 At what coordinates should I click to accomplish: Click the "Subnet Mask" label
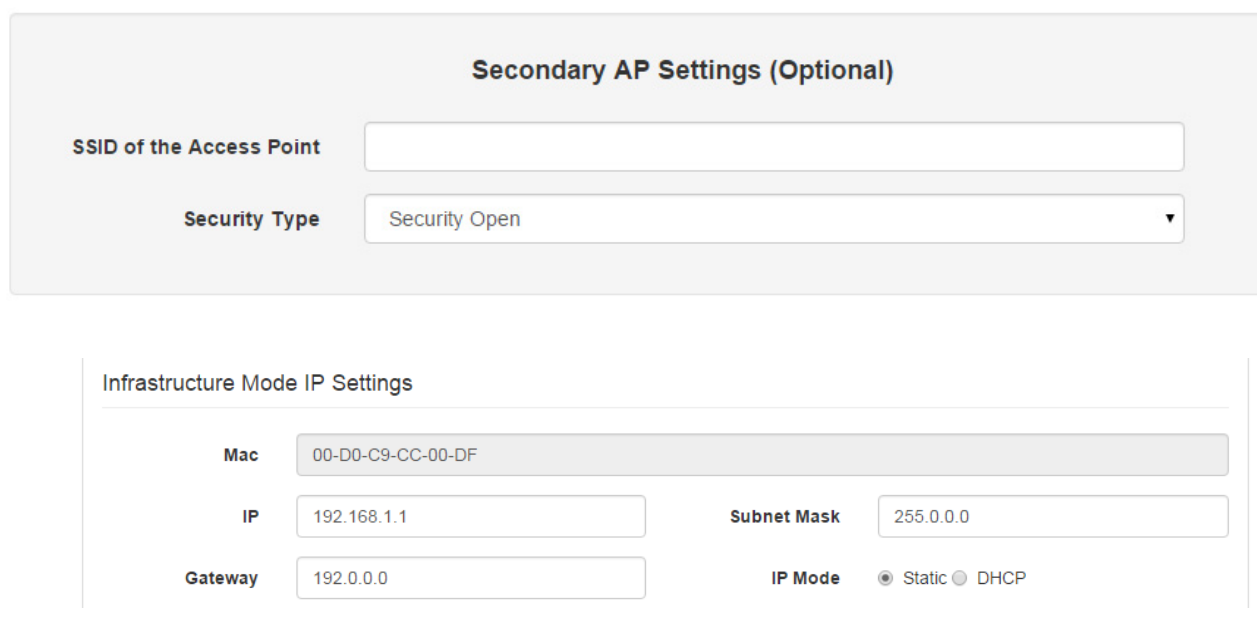tap(785, 517)
